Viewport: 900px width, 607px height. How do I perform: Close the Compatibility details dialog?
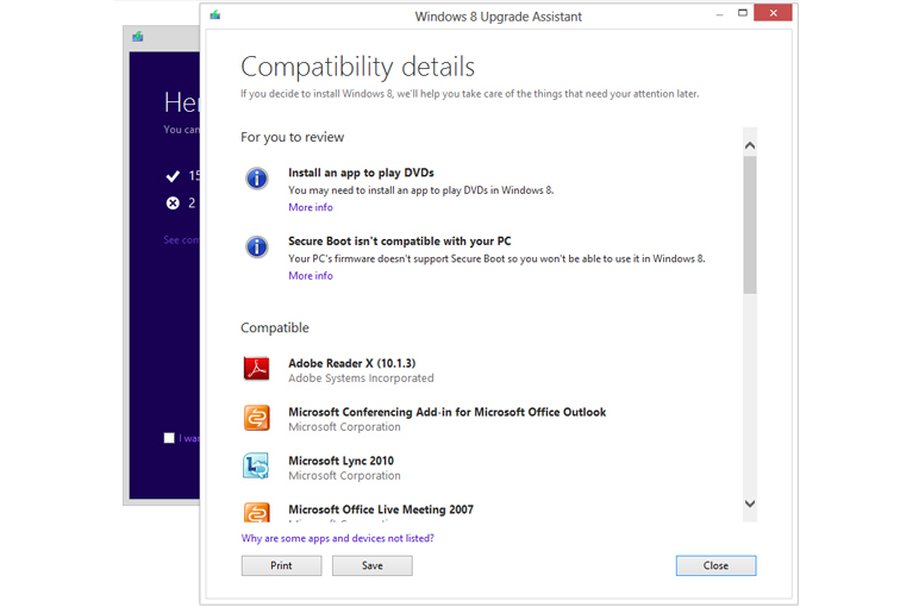(715, 566)
